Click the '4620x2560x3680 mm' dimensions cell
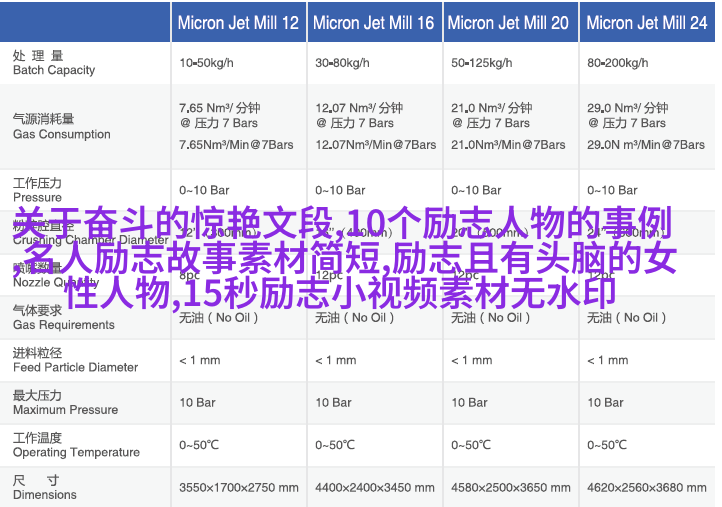Image resolution: width=722 pixels, height=507 pixels. 646,487
